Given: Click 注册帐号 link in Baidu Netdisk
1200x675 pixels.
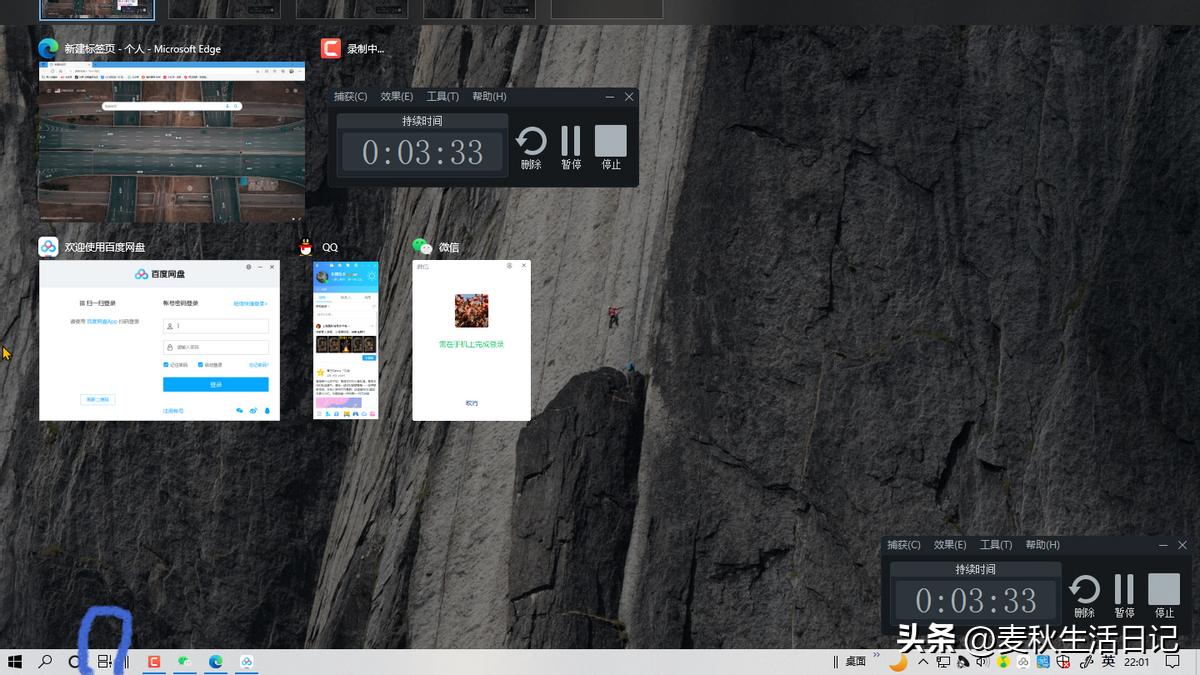Looking at the screenshot, I should [x=173, y=411].
